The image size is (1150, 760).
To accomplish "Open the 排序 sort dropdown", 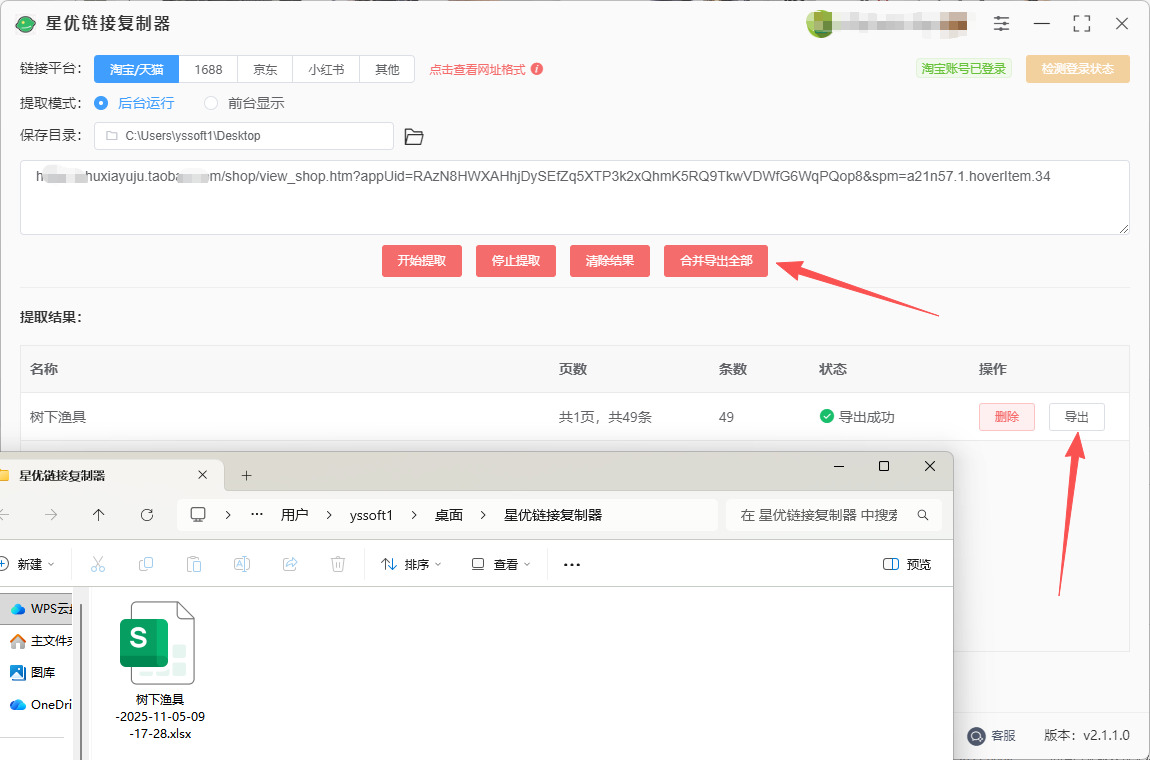I will 411,564.
